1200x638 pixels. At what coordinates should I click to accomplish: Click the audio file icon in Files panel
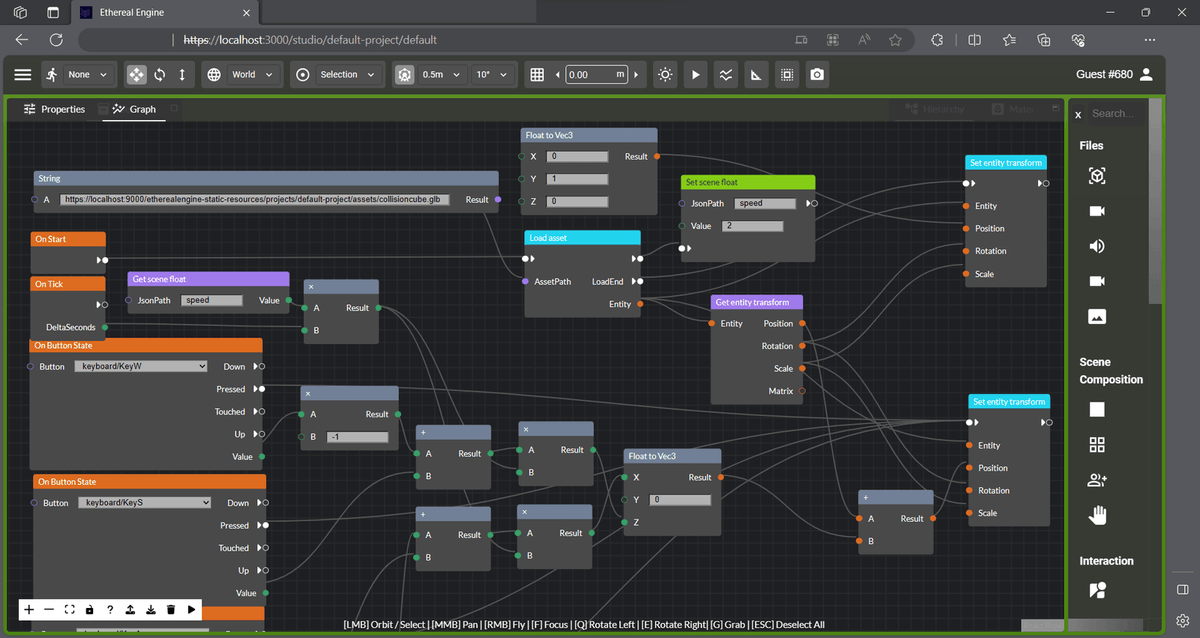point(1095,246)
